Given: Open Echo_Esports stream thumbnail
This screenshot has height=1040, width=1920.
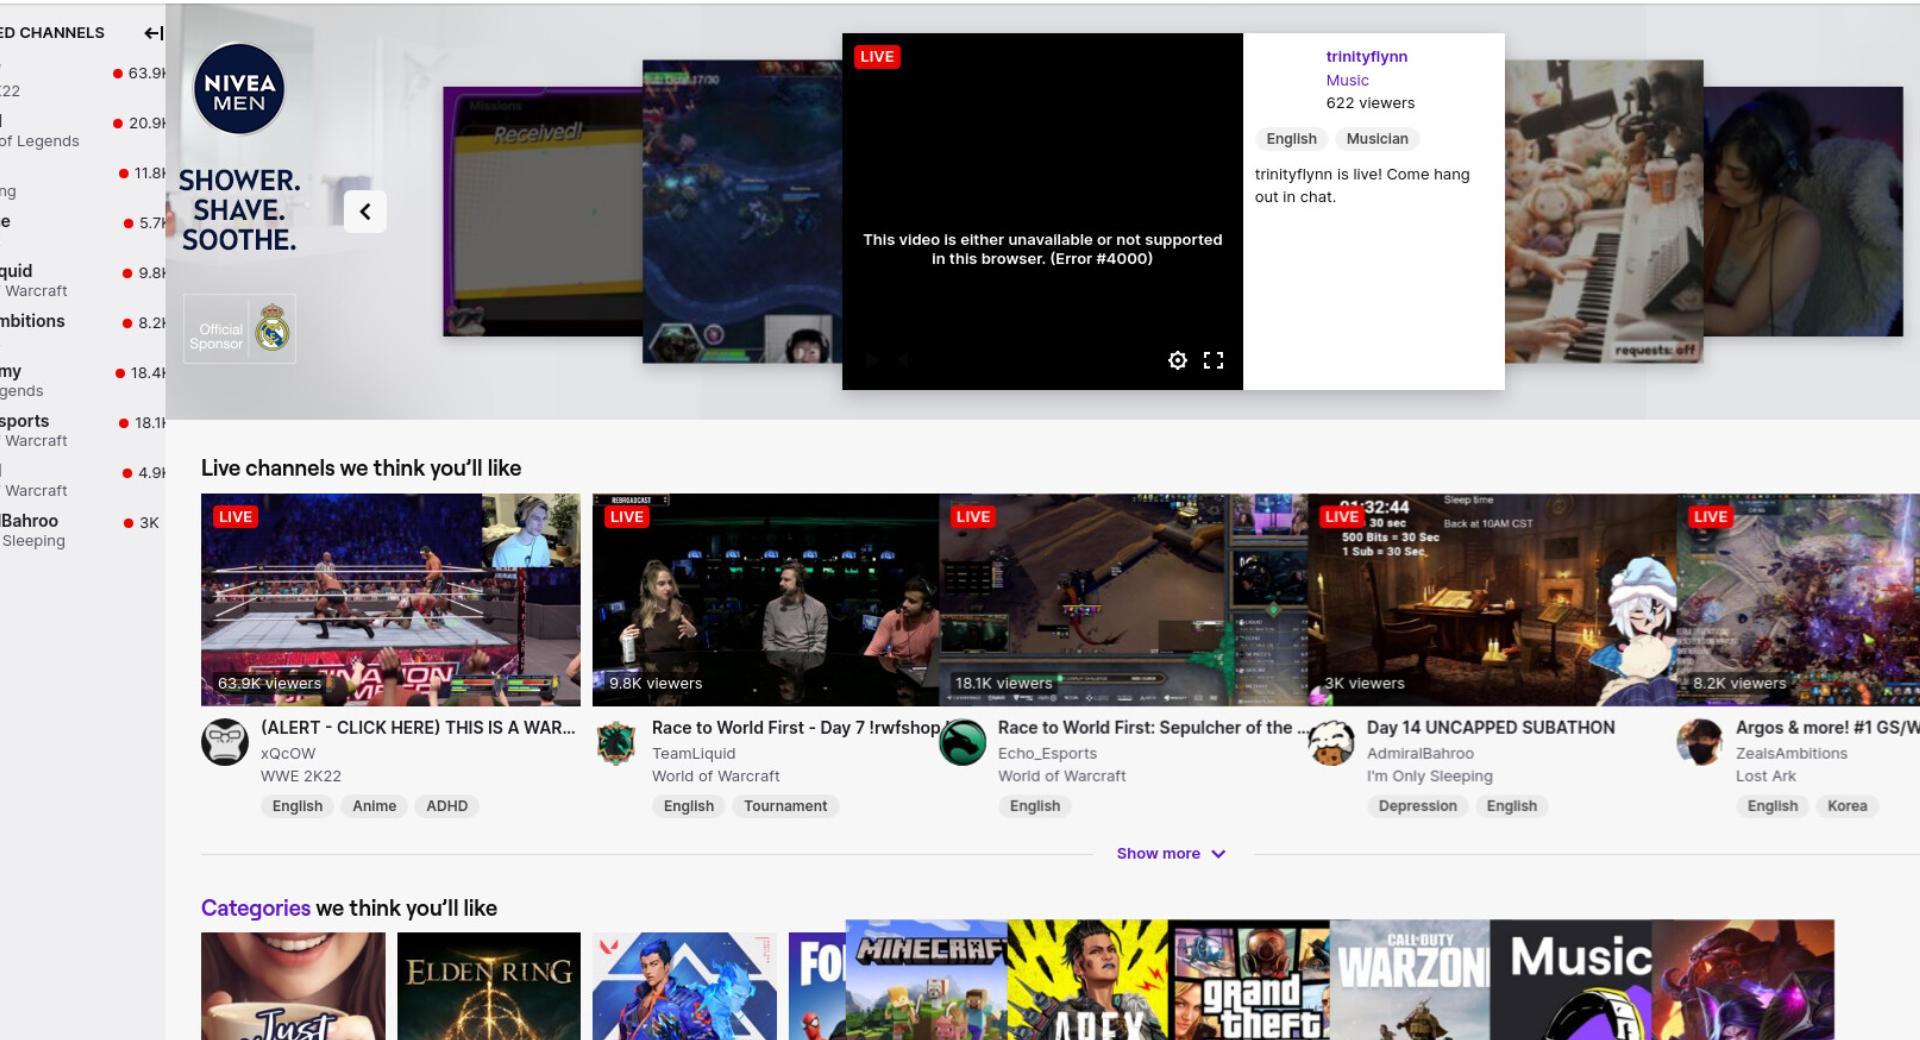Looking at the screenshot, I should coord(1123,600).
